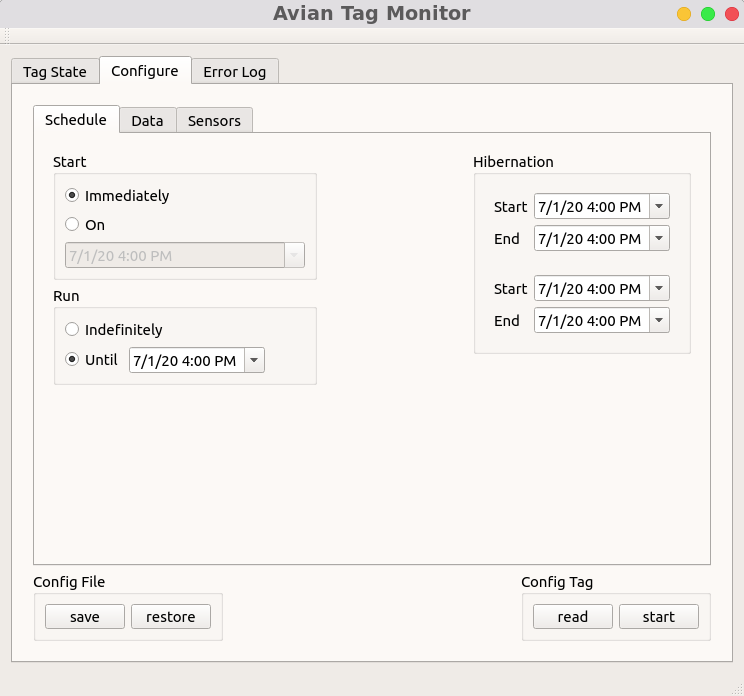Viewport: 744px width, 696px height.
Task: Click the Run group label
Action: tap(66, 296)
